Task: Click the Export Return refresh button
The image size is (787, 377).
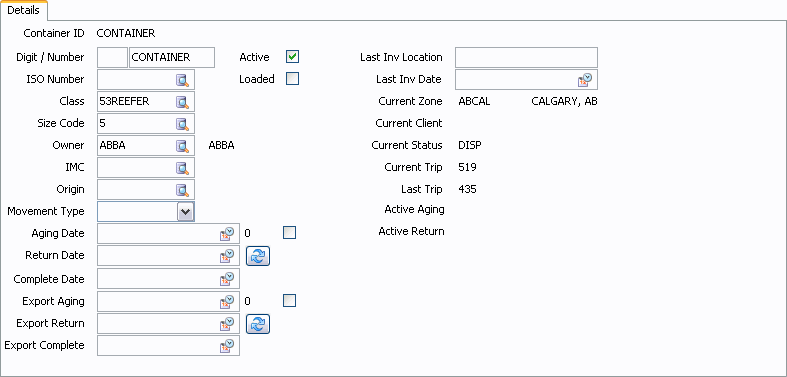Action: point(258,324)
